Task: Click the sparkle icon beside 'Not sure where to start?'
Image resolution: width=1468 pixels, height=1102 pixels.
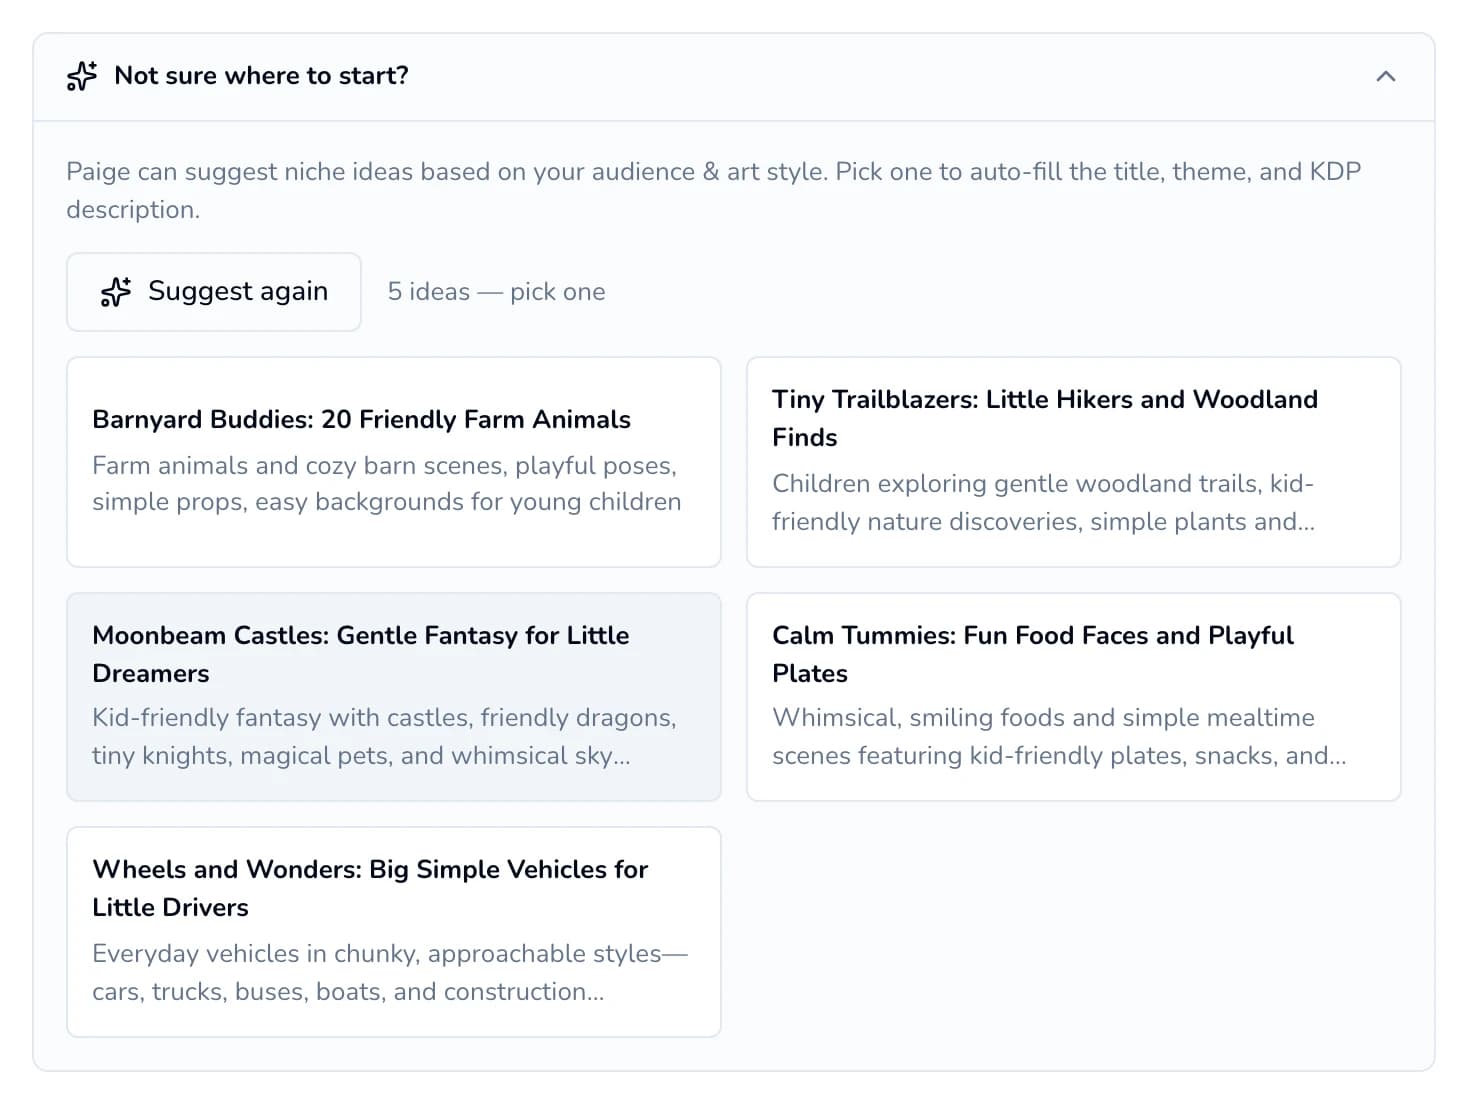Action: (x=82, y=76)
